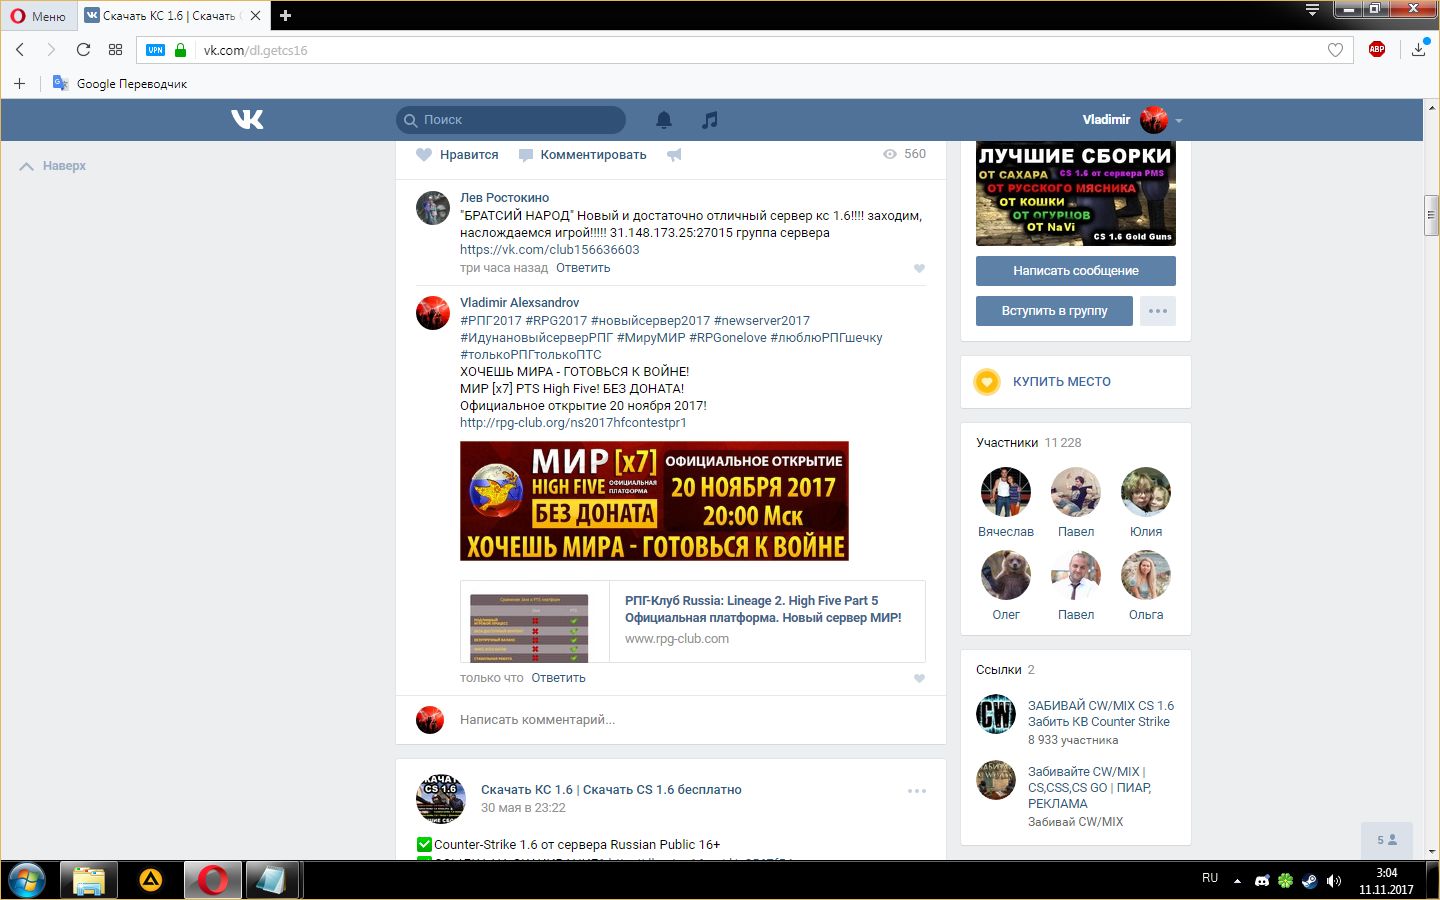Open member Вячеслав's profile

coord(1006,502)
